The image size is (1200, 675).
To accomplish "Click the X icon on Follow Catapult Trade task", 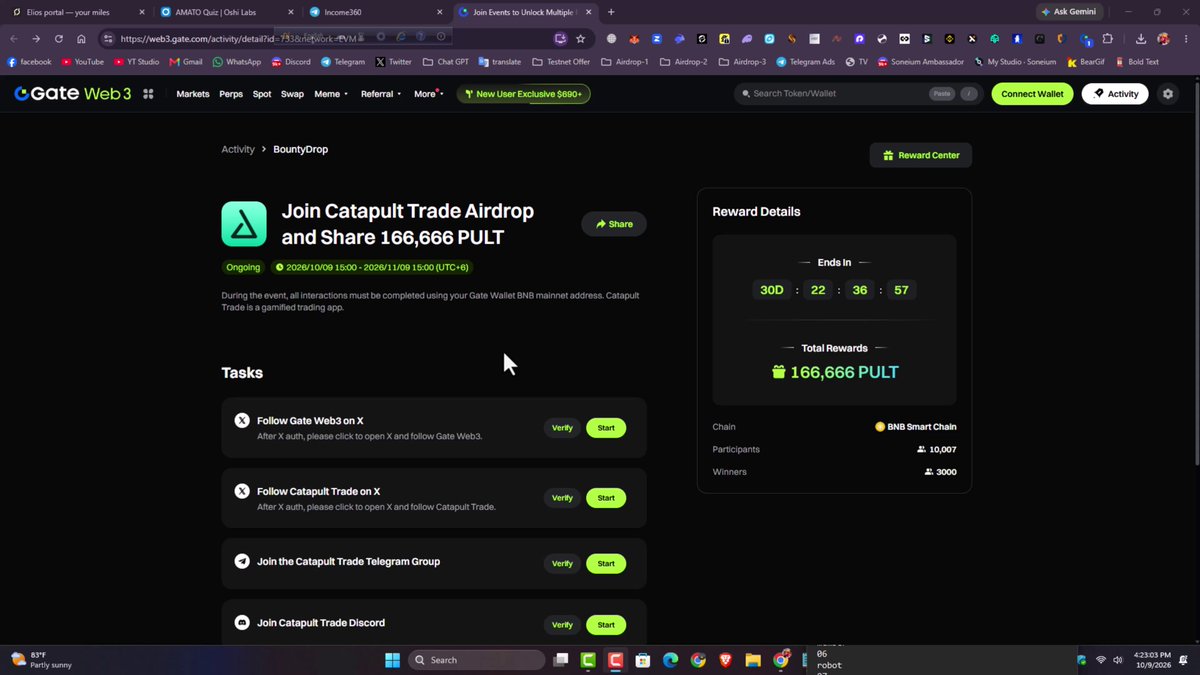I will point(242,491).
